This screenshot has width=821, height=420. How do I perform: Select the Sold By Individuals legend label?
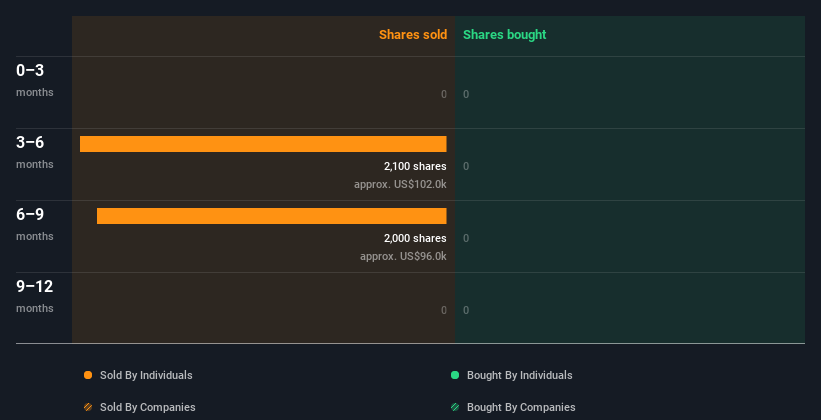146,375
